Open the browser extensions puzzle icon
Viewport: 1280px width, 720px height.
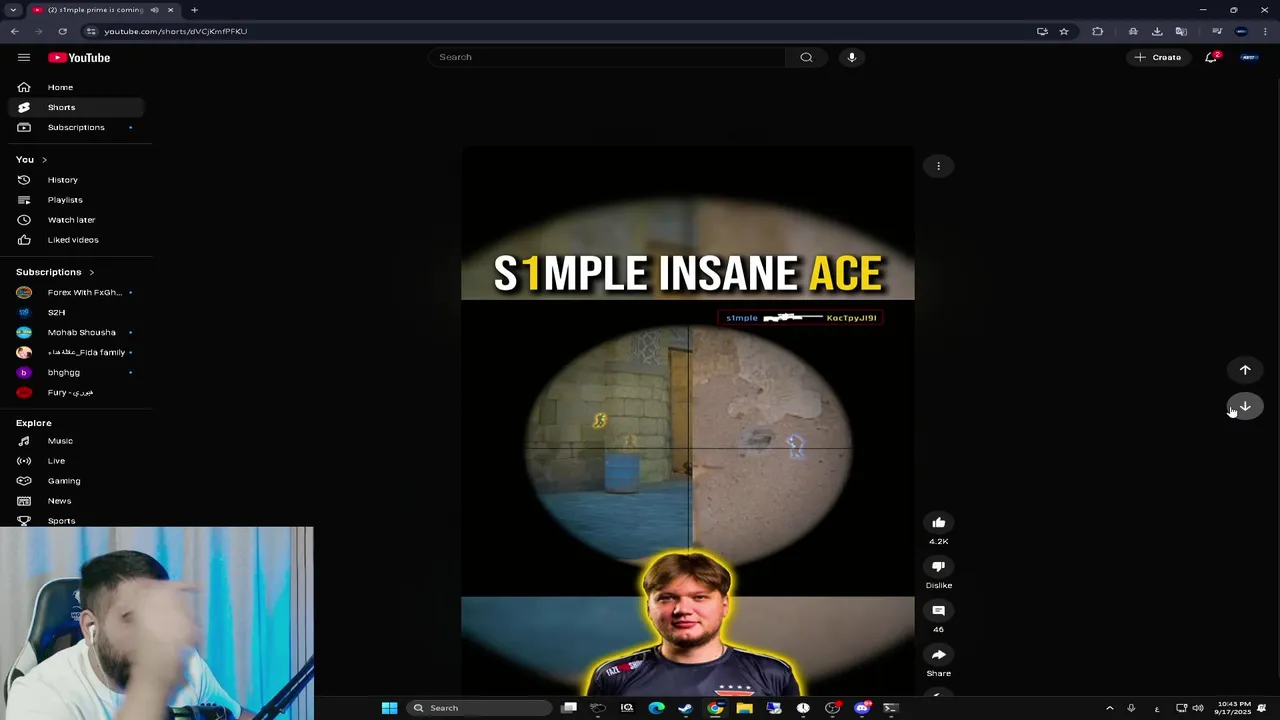pos(1098,31)
